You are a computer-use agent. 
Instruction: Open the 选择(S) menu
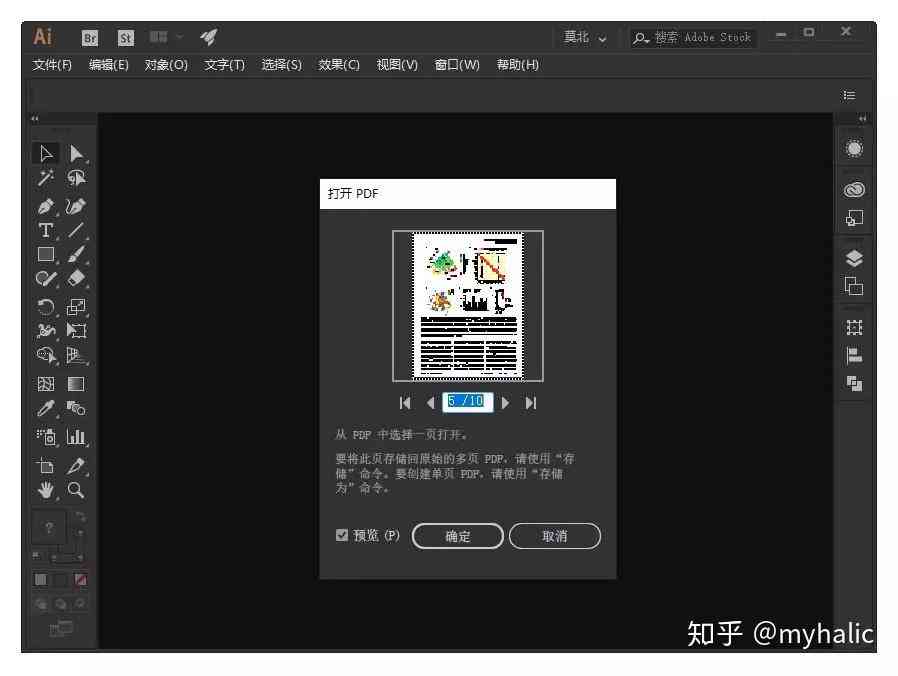coord(281,65)
